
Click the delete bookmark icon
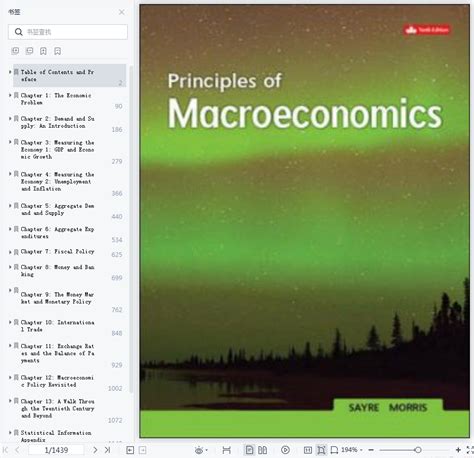coord(58,51)
